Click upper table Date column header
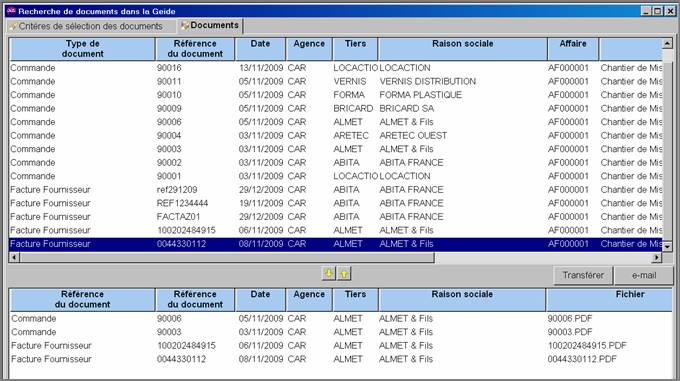Screen dimensions: 680x381 coord(260,49)
